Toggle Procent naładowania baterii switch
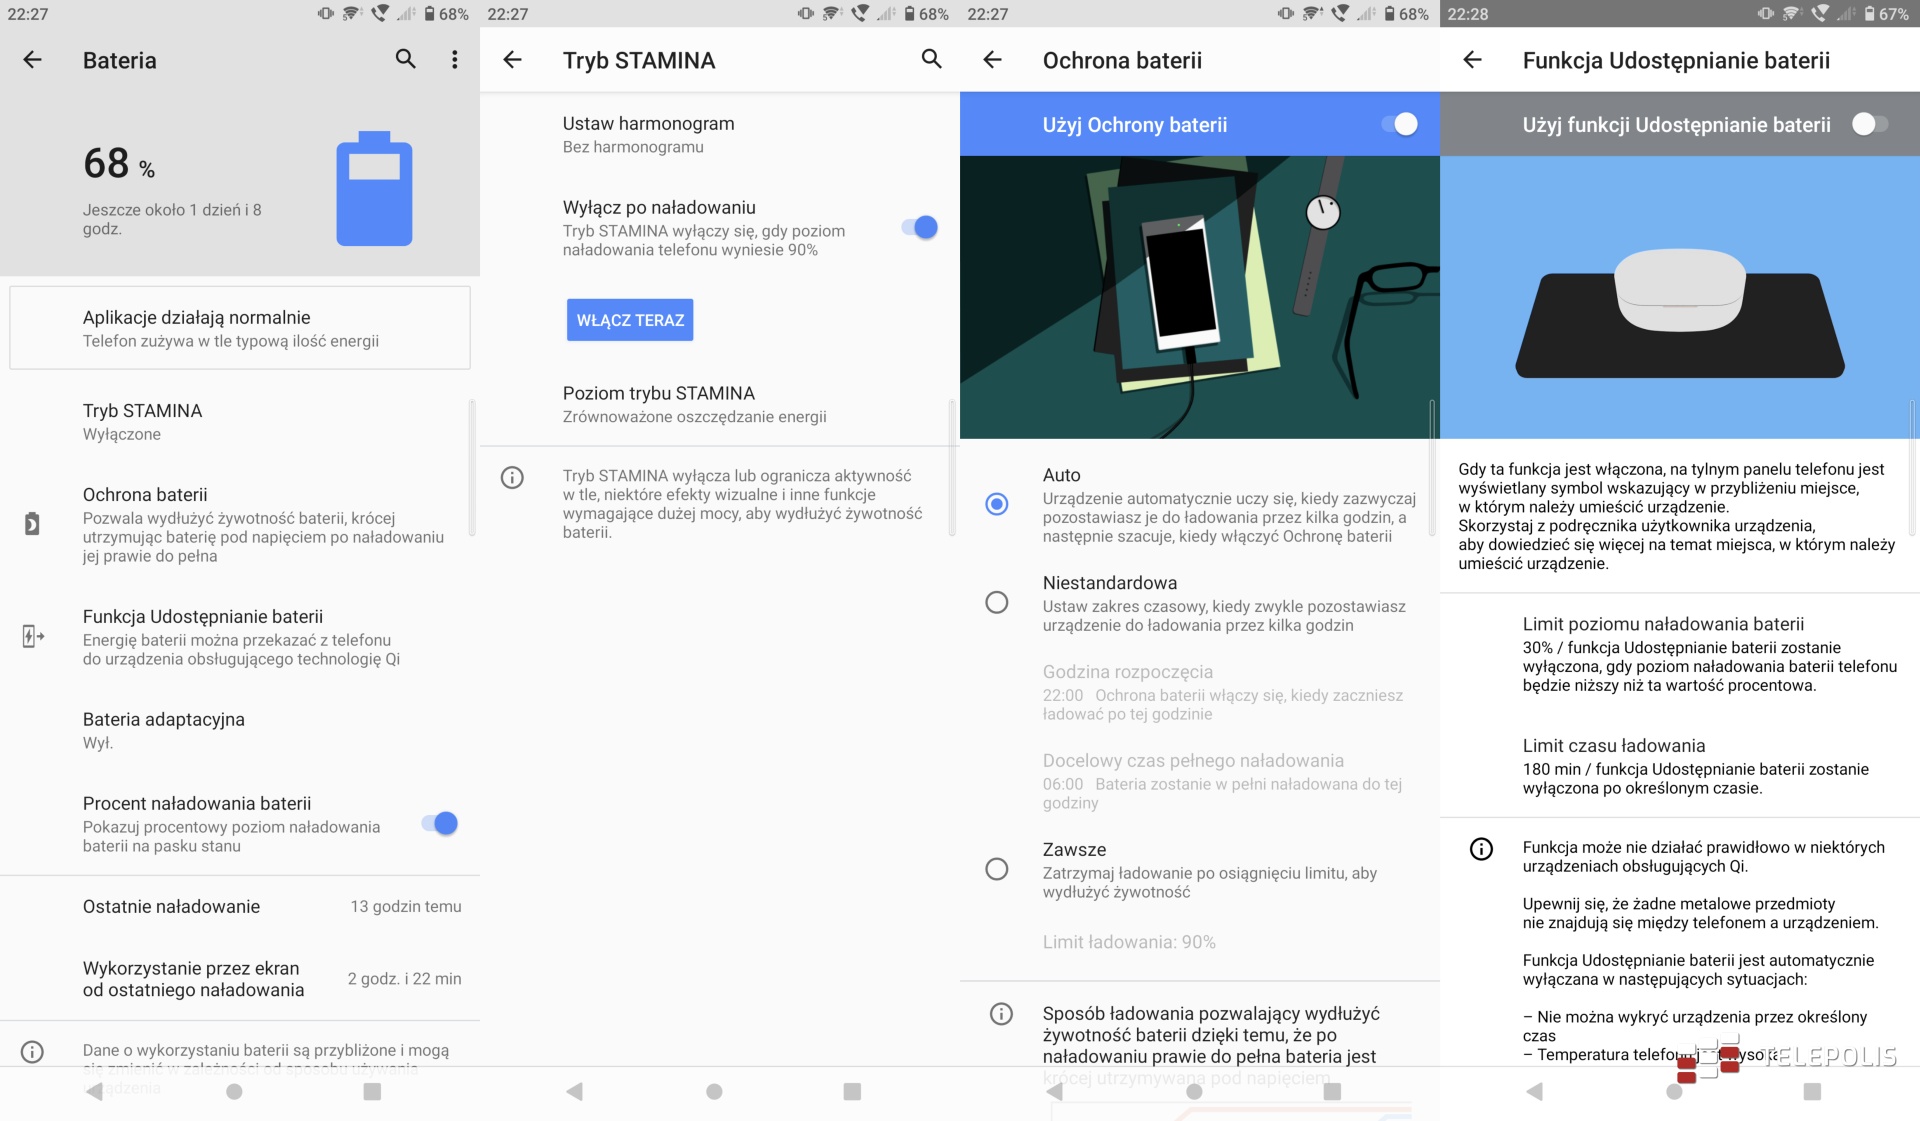 click(x=439, y=823)
